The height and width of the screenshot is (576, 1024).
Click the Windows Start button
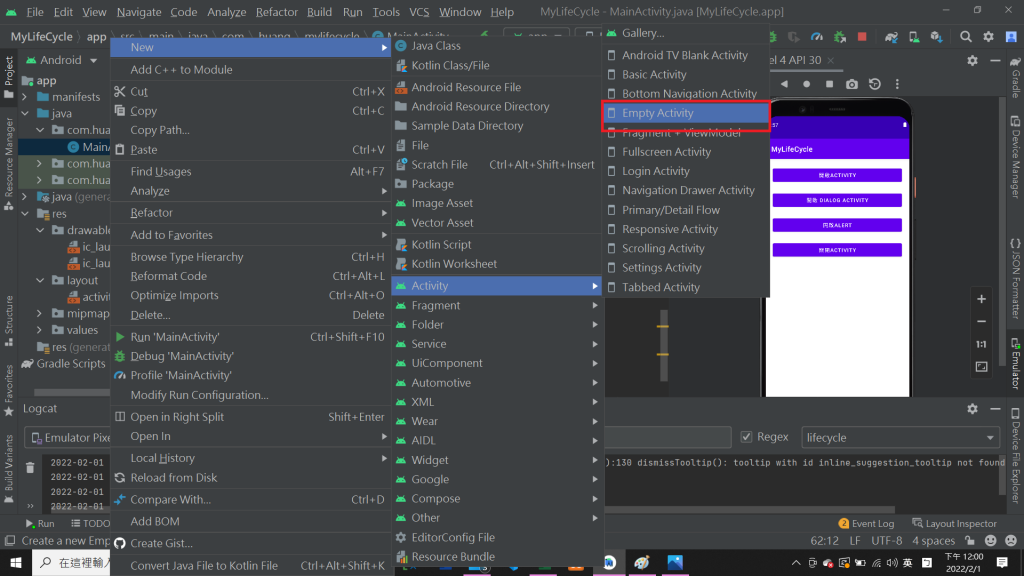(x=16, y=562)
